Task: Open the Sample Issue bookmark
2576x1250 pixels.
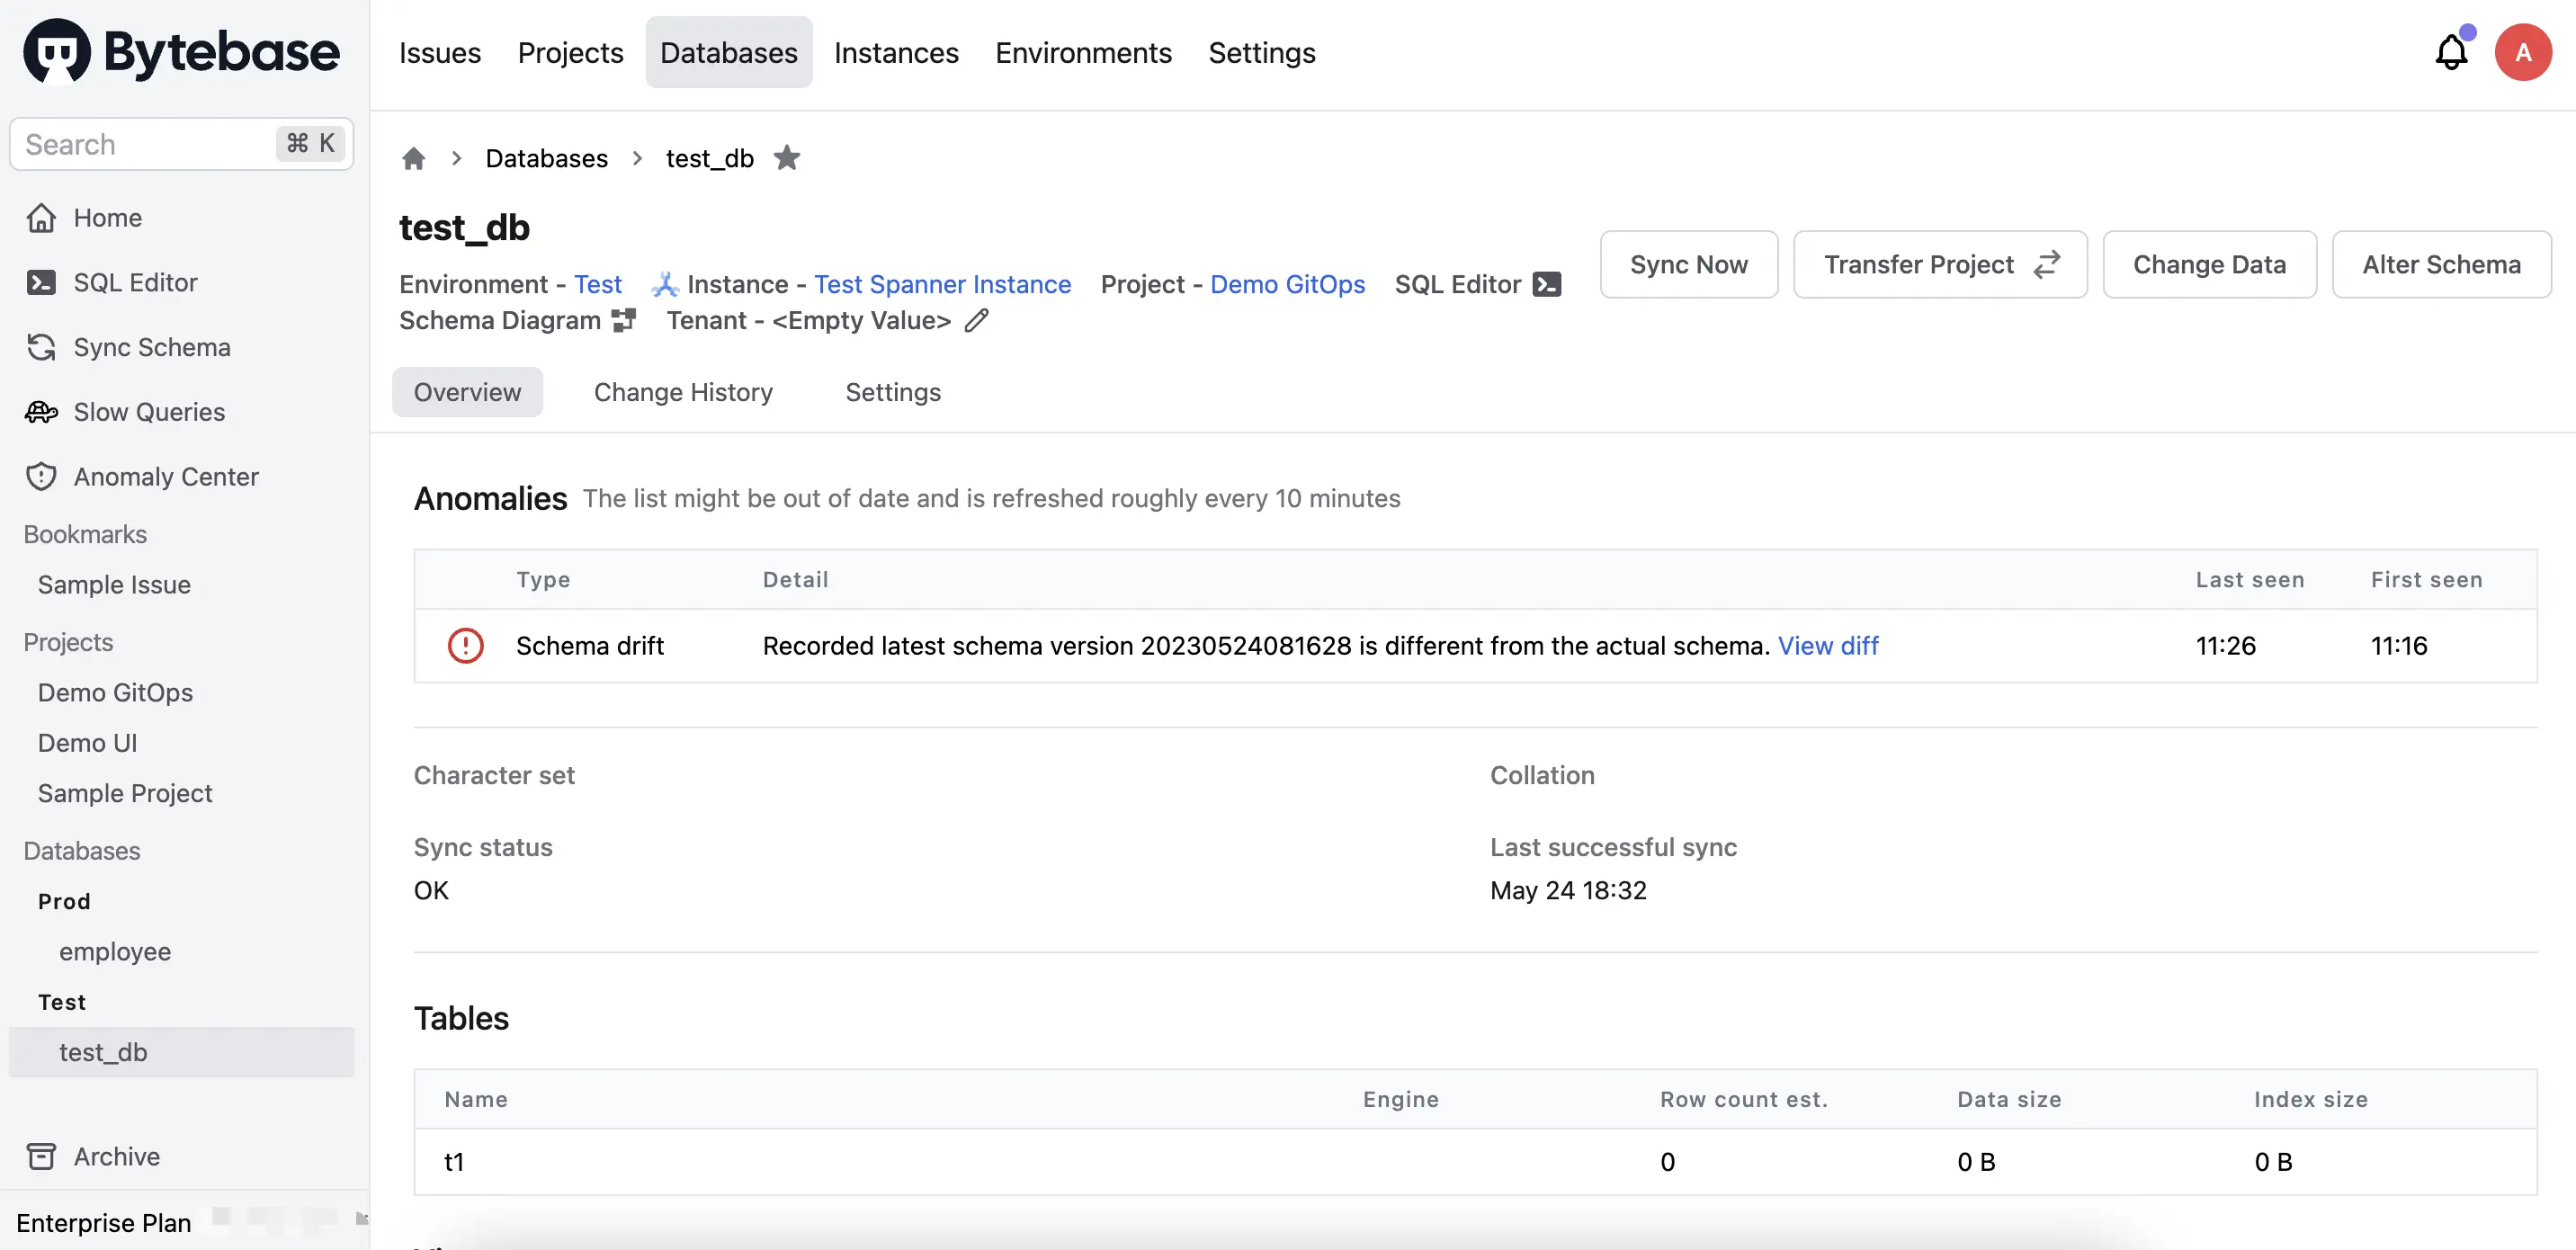Action: point(114,585)
